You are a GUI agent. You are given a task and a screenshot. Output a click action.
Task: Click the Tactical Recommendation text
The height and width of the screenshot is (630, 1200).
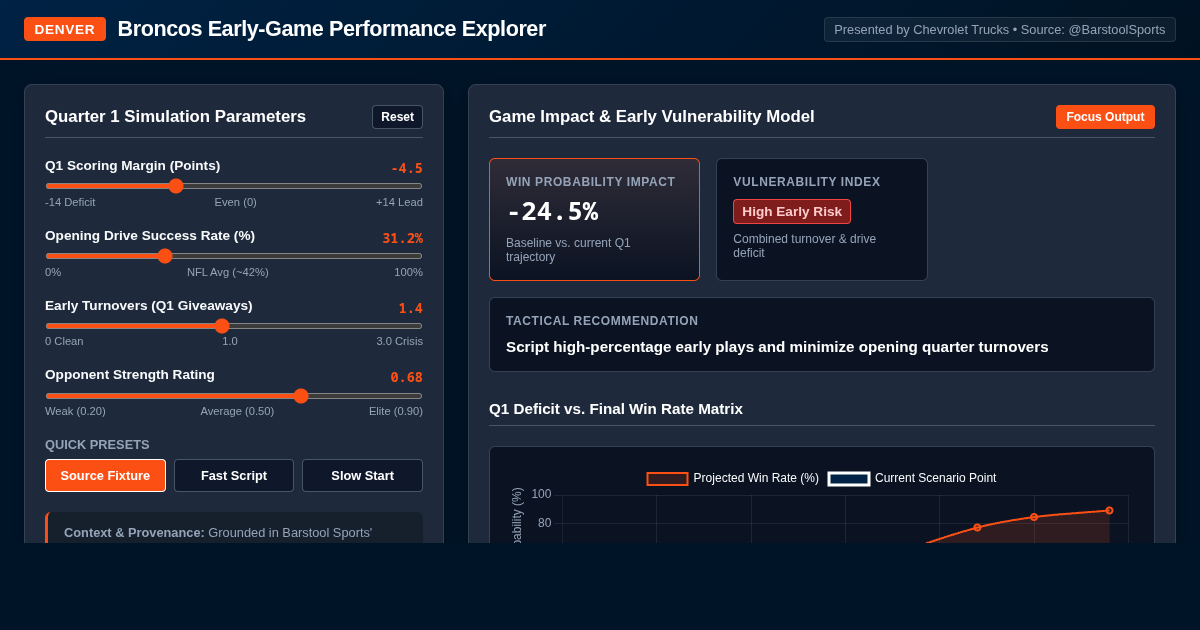coord(777,347)
